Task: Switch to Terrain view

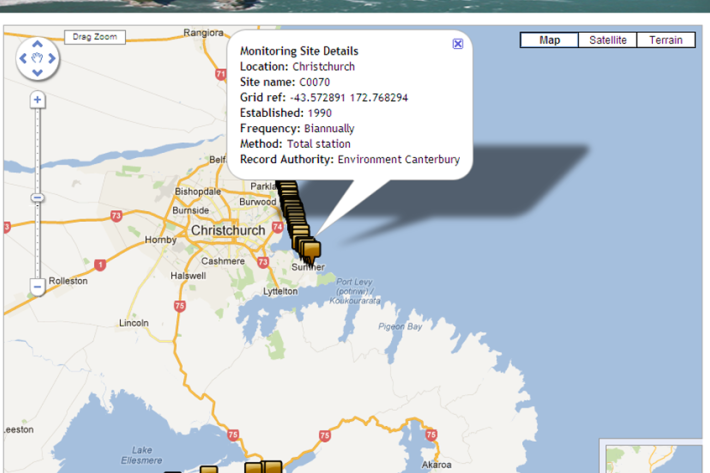Action: tap(665, 40)
